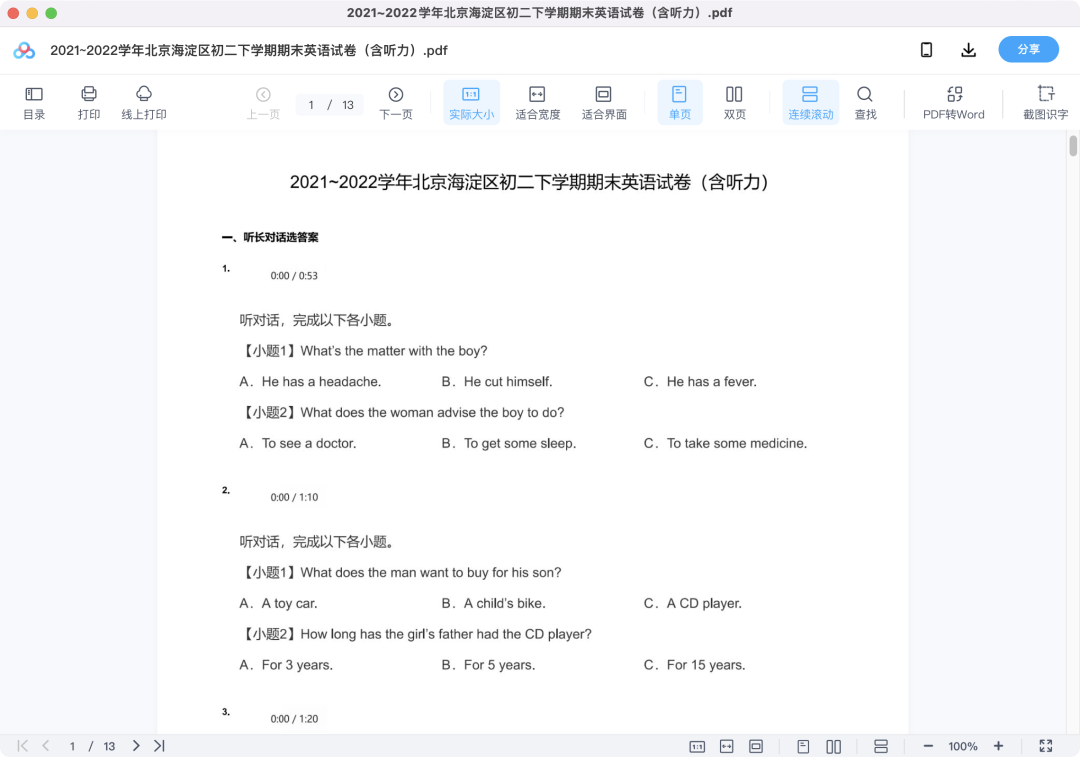Click fit width icon in bottom bar
This screenshot has width=1080, height=757.
pyautogui.click(x=727, y=747)
